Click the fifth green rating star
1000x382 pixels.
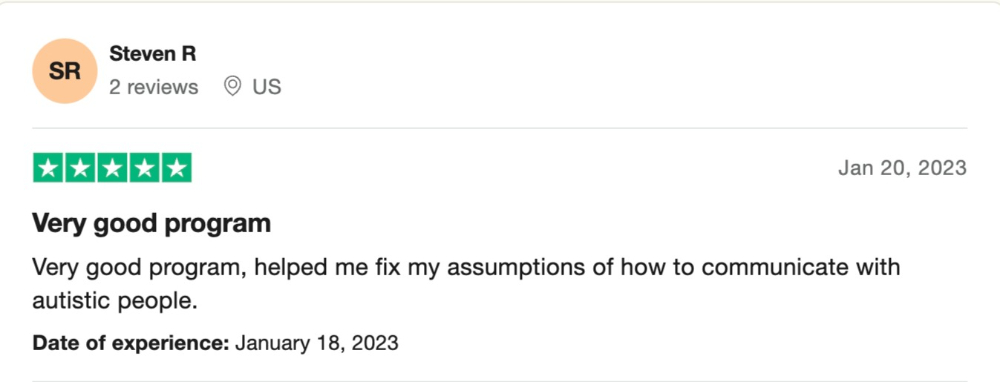[x=177, y=168]
